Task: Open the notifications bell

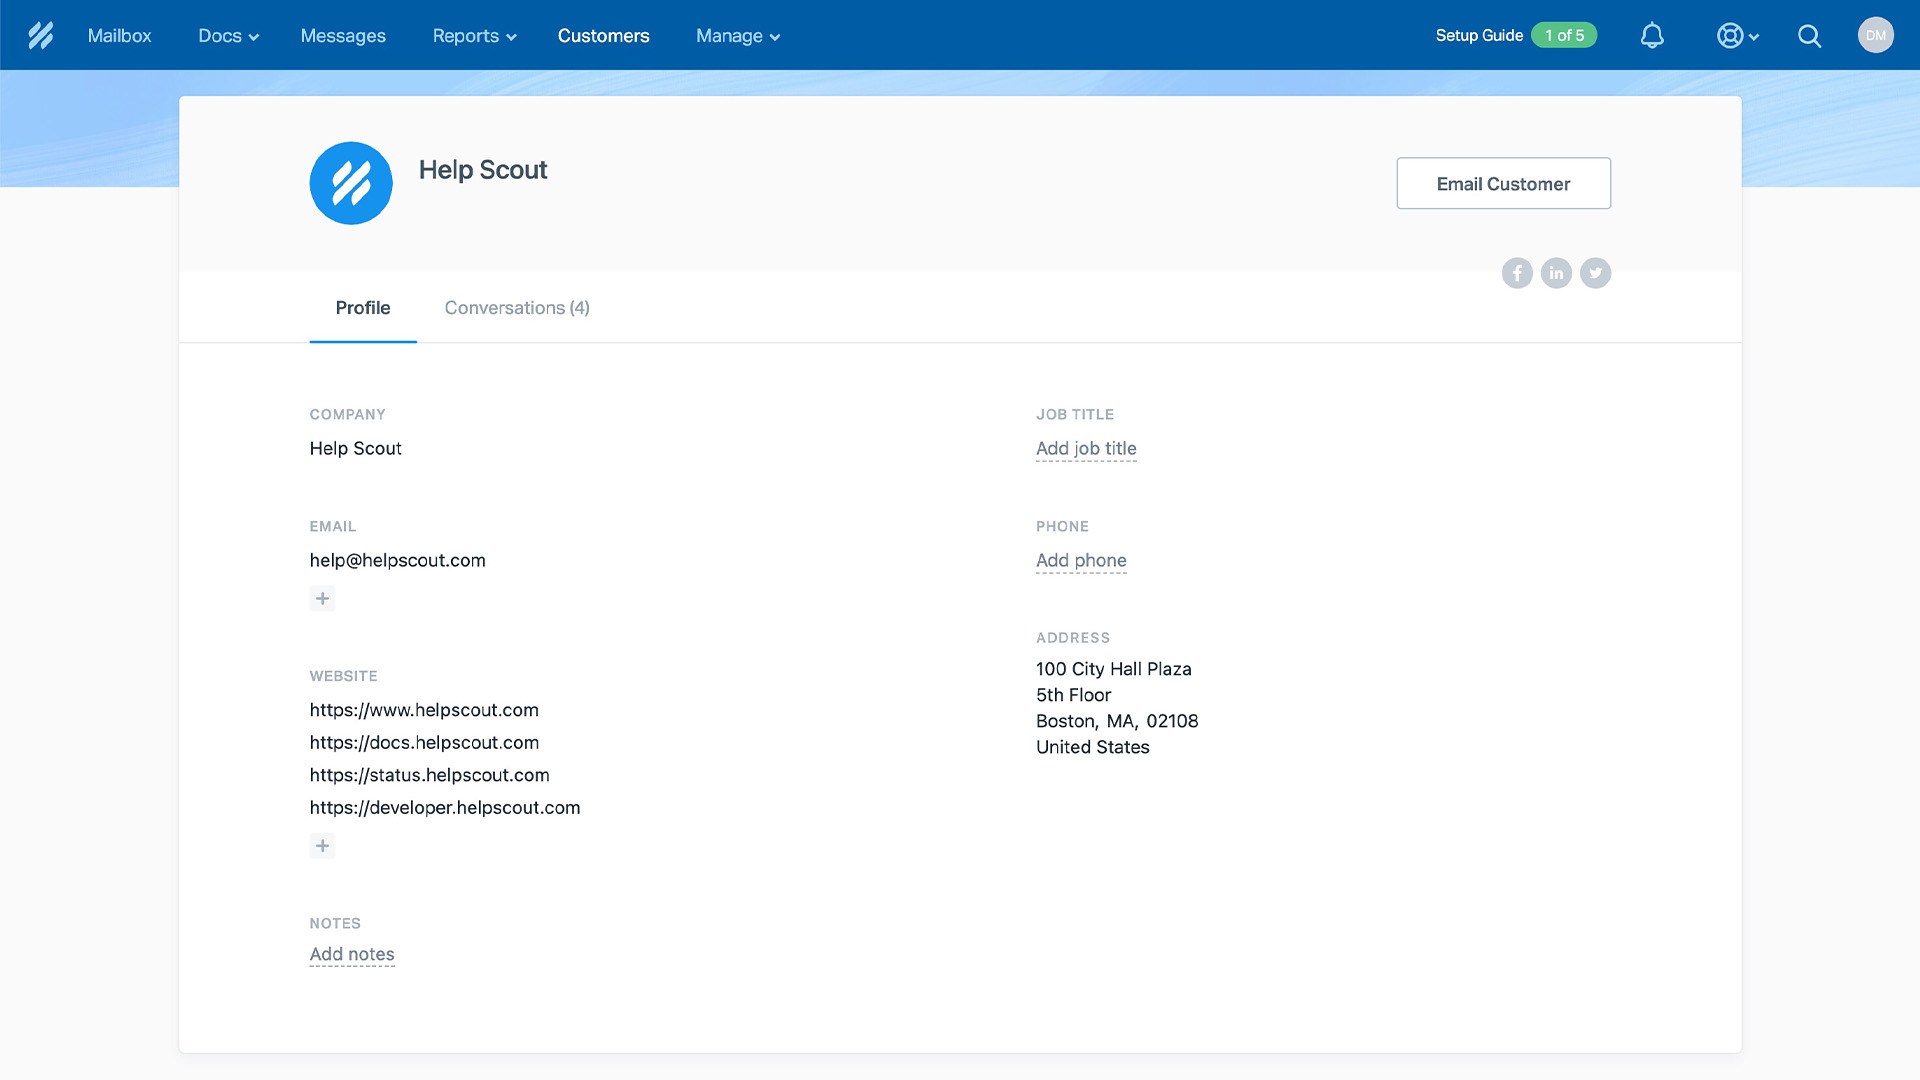Action: coord(1652,36)
